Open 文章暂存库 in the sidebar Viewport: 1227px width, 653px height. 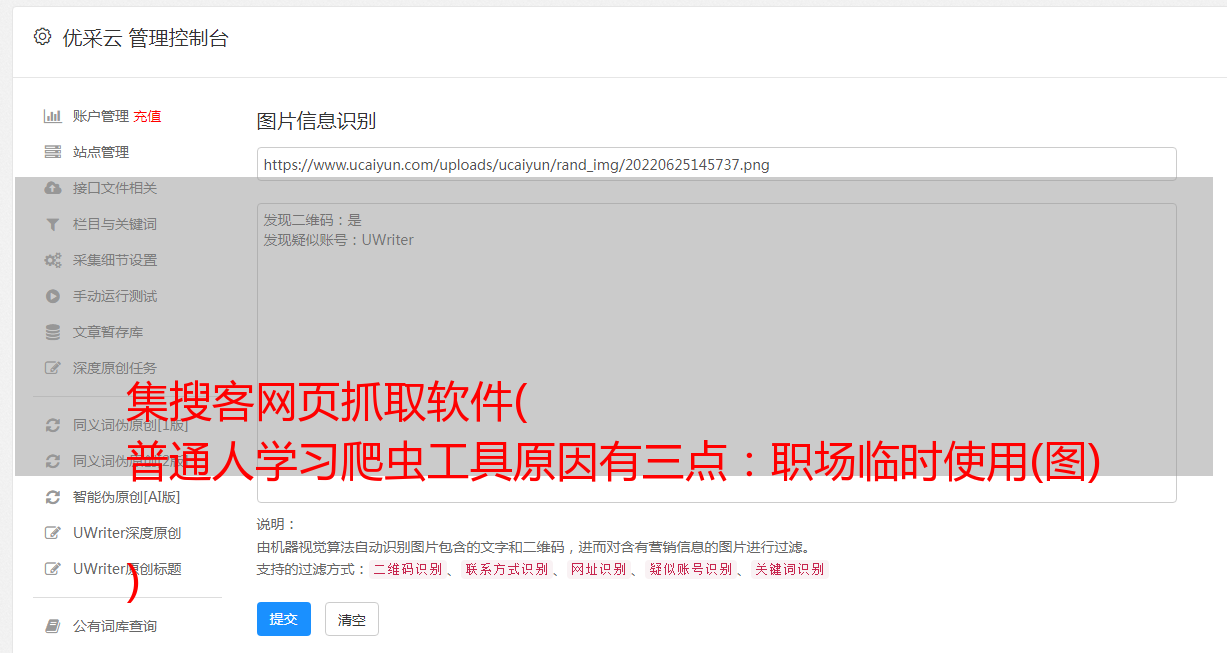click(108, 332)
